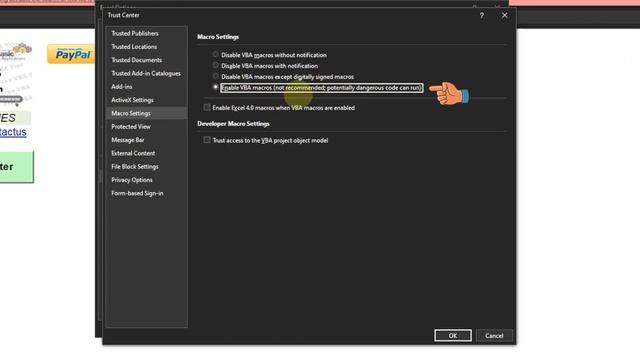Open Trusted Add-in Catalogues section

click(147, 73)
